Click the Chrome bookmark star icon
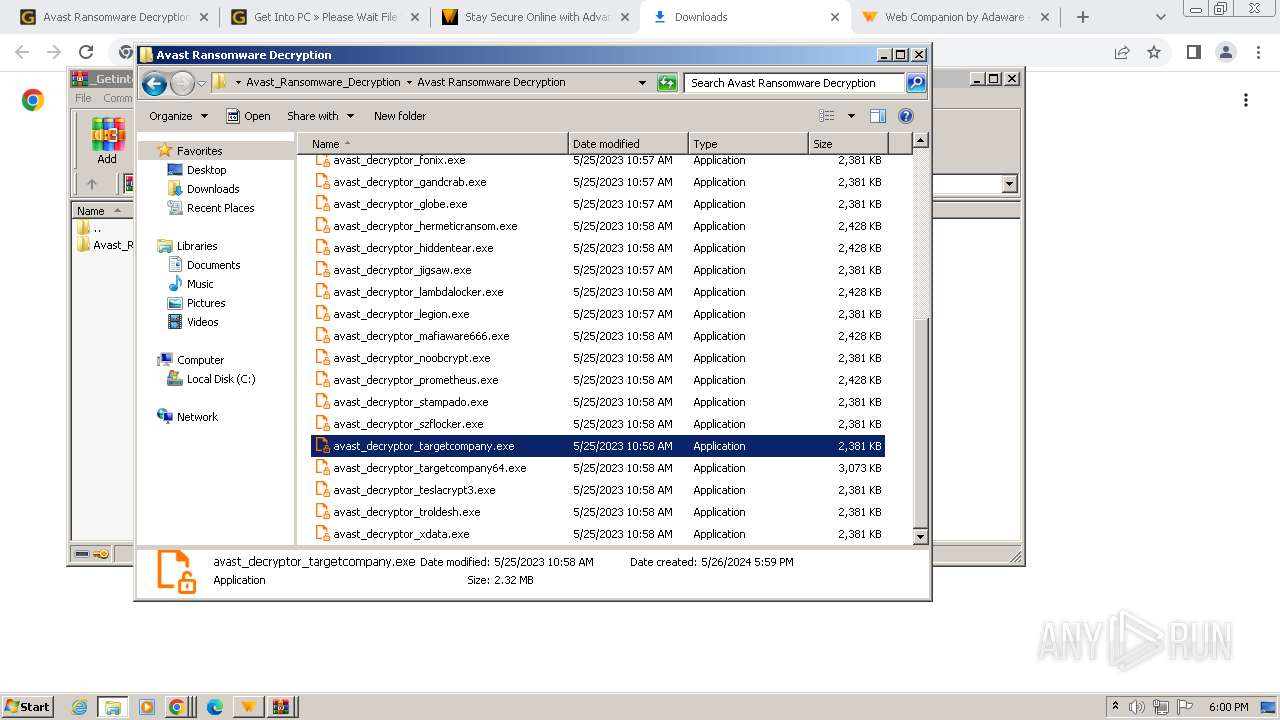The height and width of the screenshot is (720, 1280). 1154,52
